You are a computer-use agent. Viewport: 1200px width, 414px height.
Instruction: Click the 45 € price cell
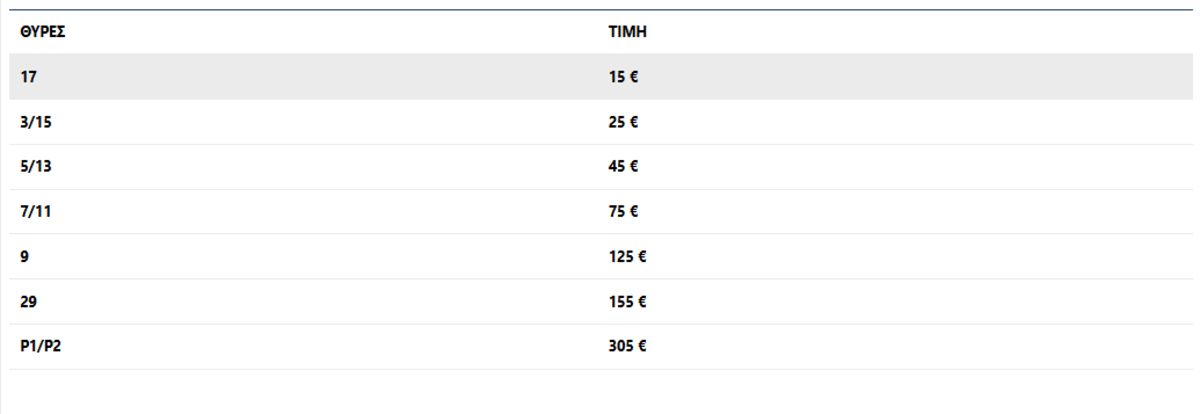pos(623,167)
